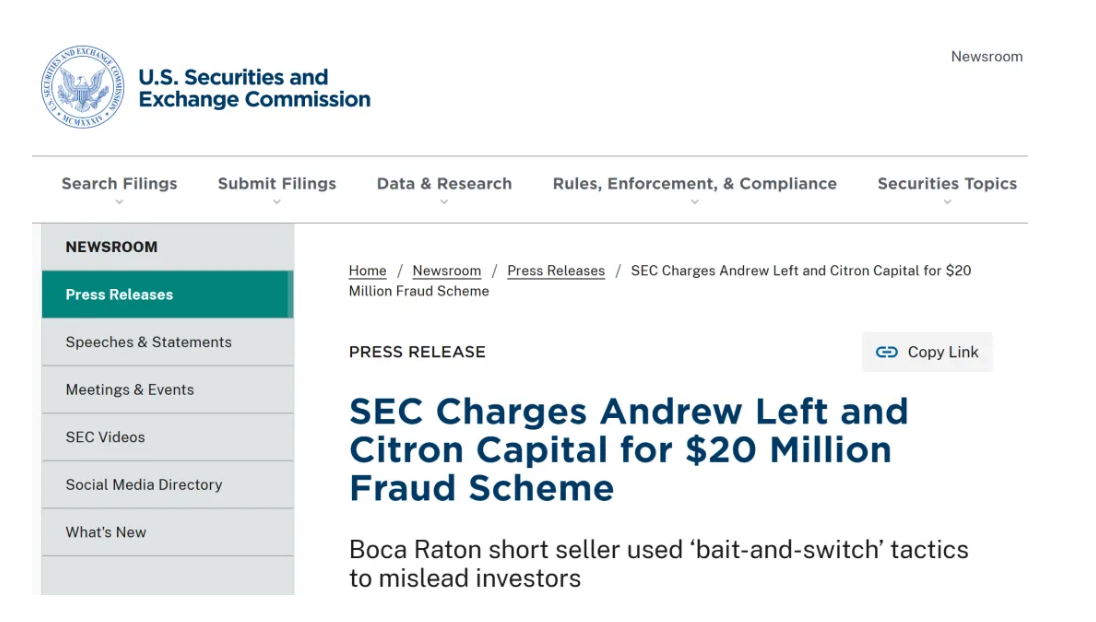Open the Securities Topics dropdown chevron
Screen dimensions: 1096x622
pyautogui.click(x=947, y=202)
